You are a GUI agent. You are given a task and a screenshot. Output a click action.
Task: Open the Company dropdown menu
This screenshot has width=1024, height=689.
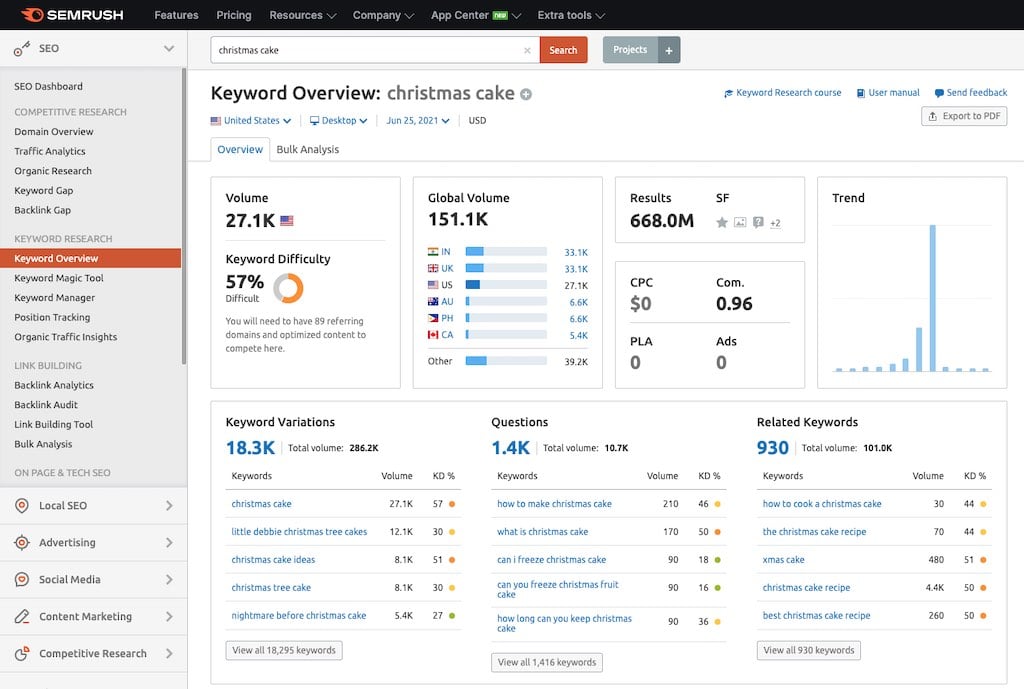[x=383, y=15]
